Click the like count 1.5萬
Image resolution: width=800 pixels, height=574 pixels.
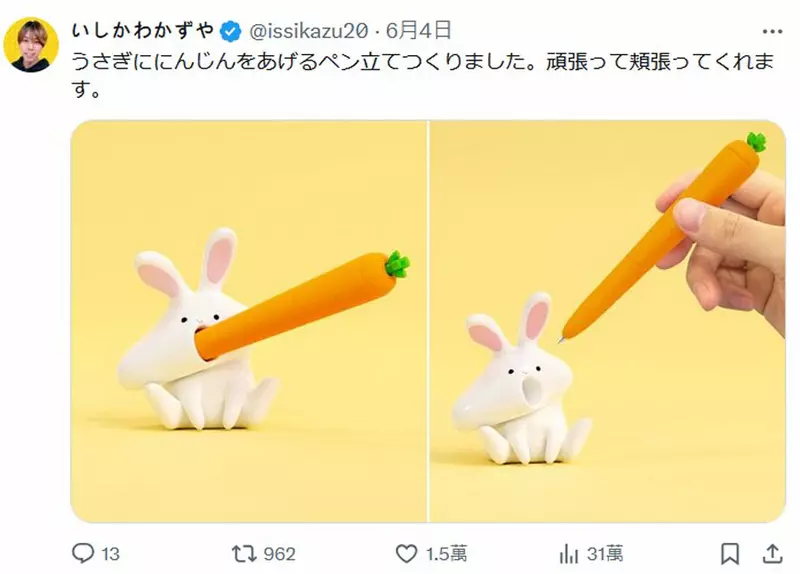446,554
